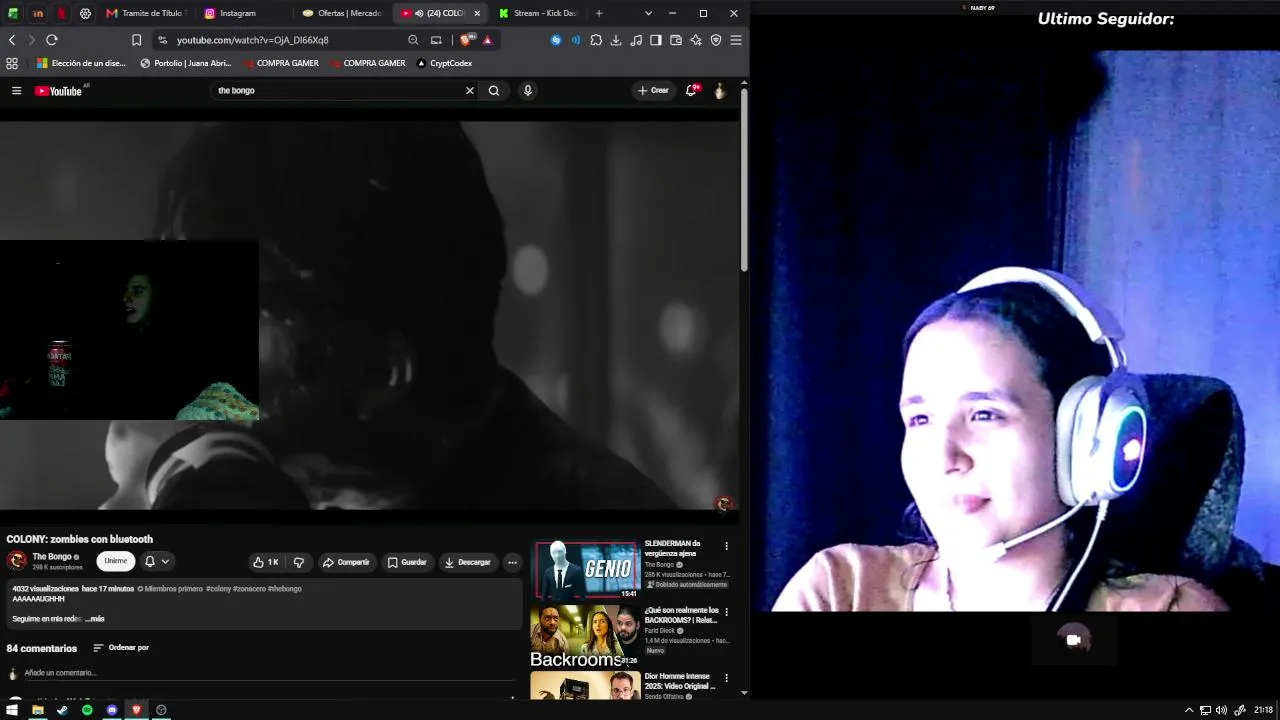Open the YouTube account avatar menu
Image resolution: width=1280 pixels, height=720 pixels.
[719, 91]
